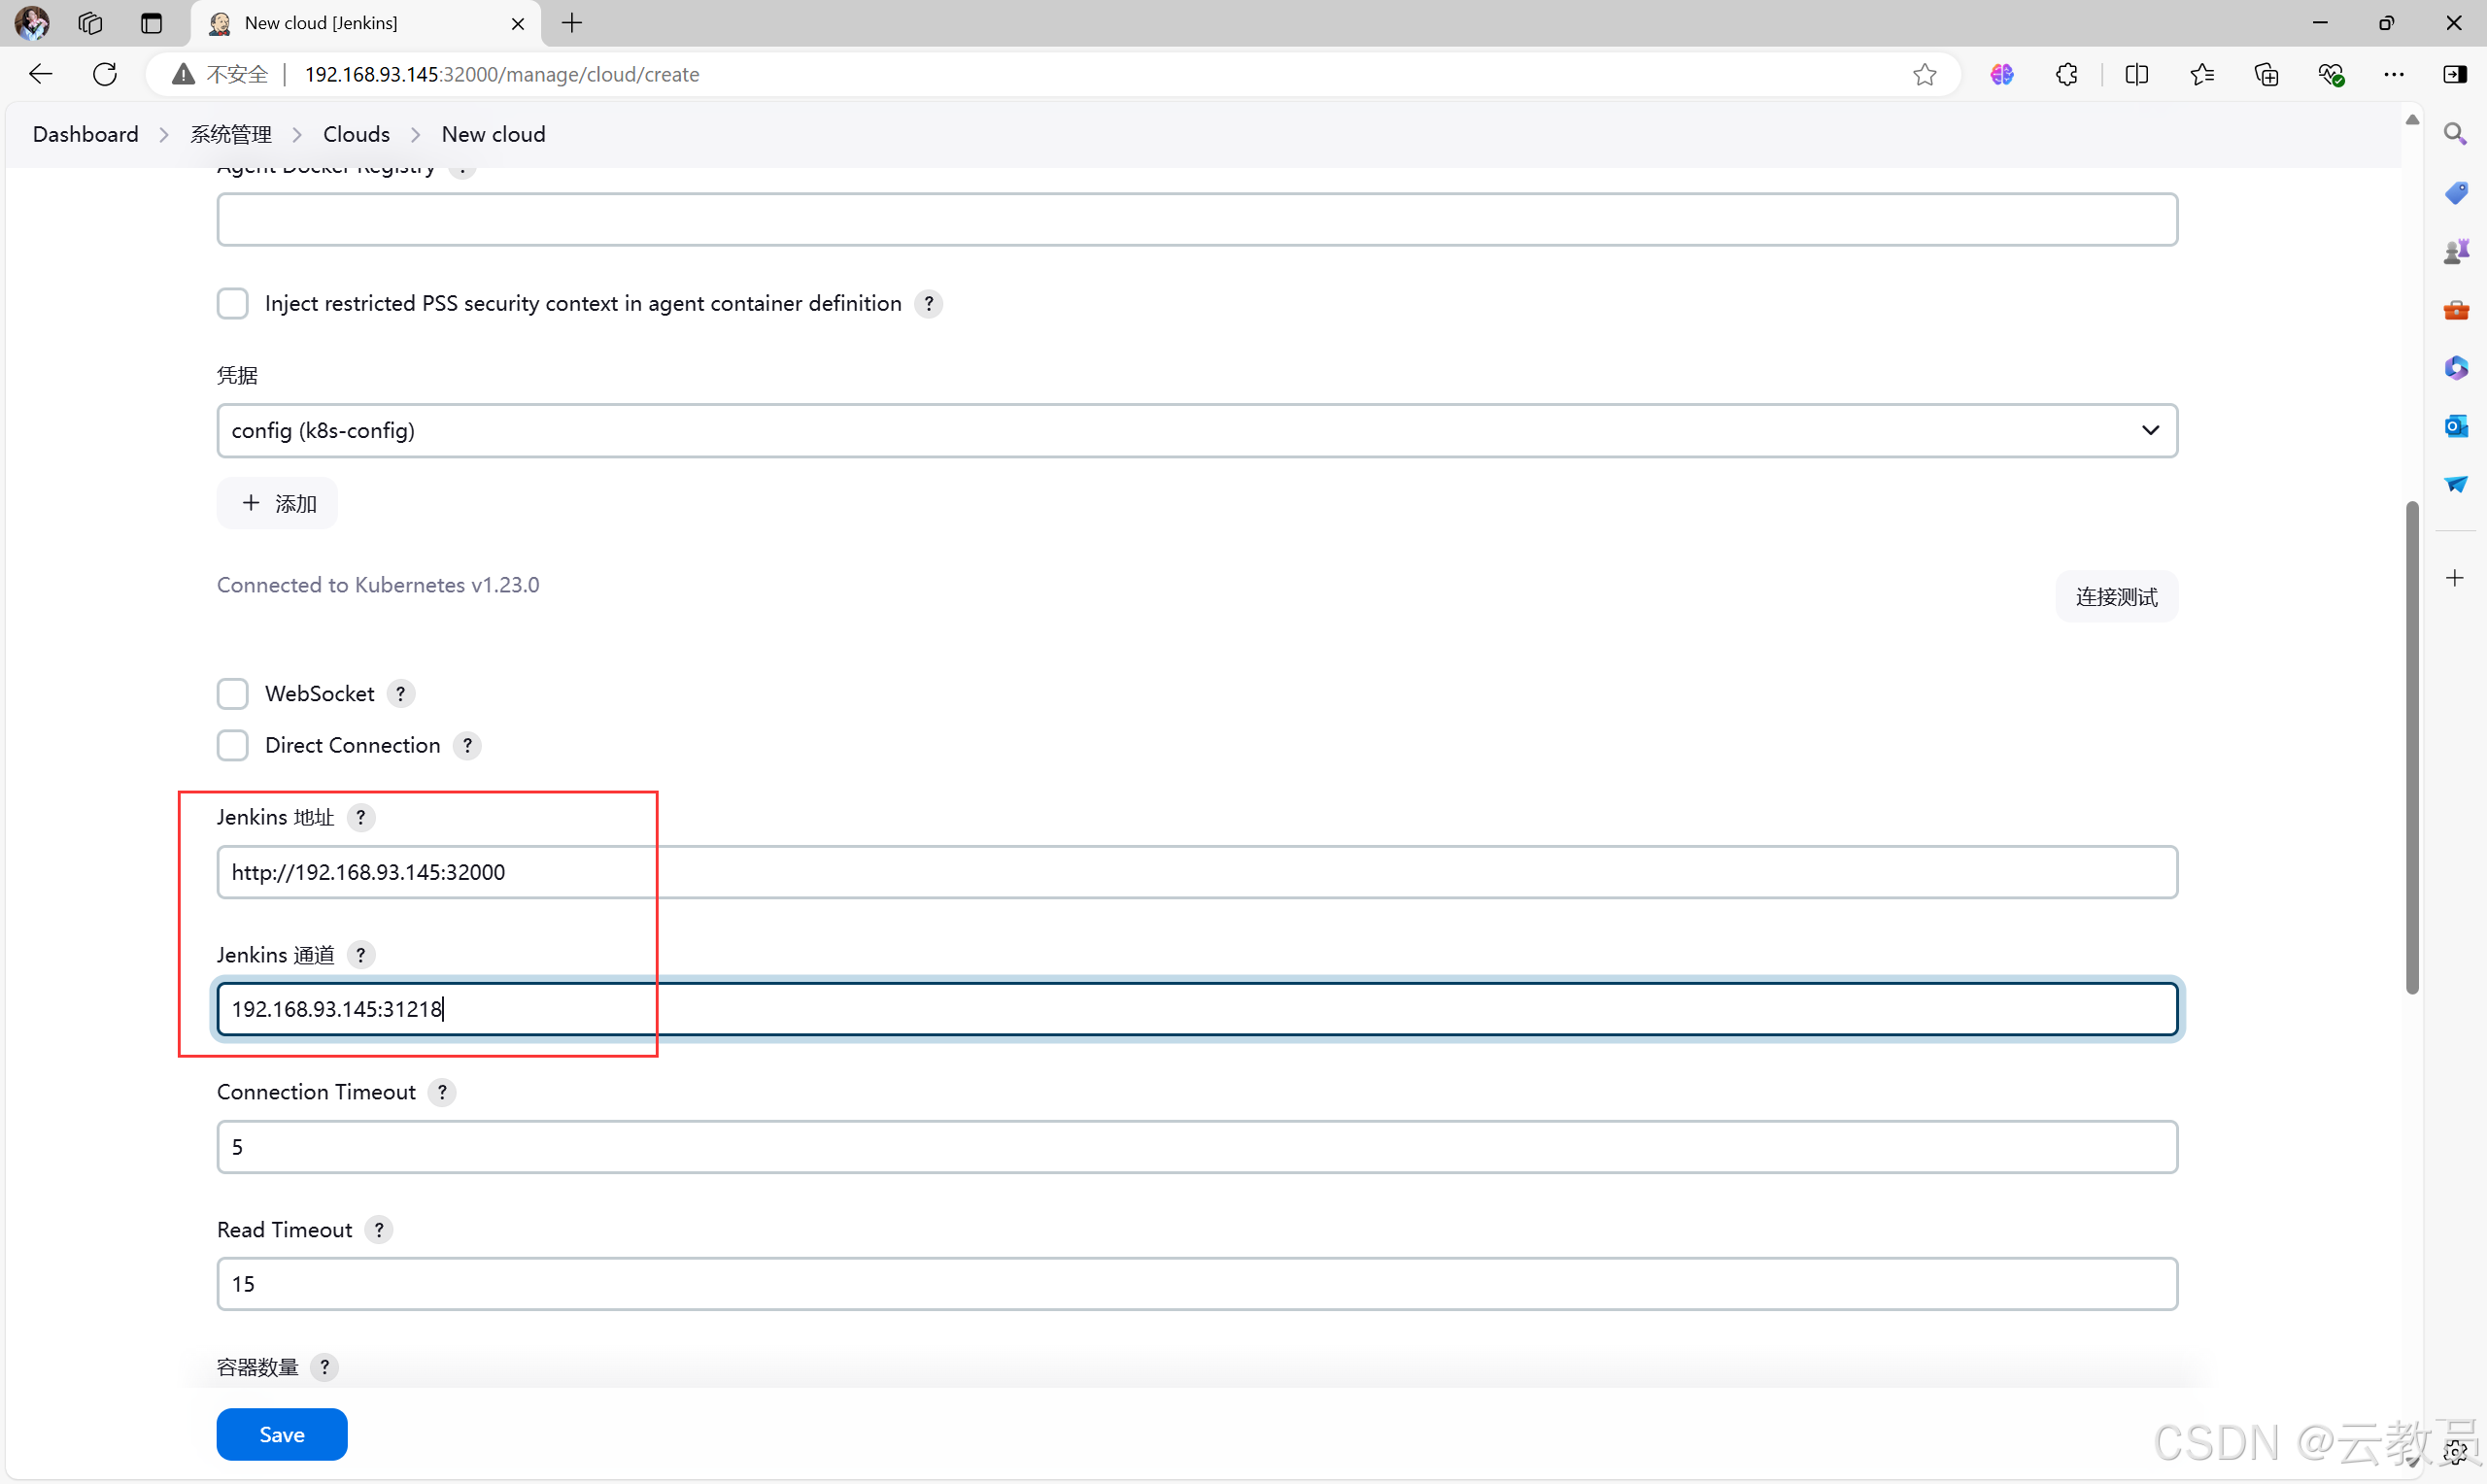Select the New cloud [Jenkins] tab
Screen dimensions: 2487x1484
tap(365, 23)
